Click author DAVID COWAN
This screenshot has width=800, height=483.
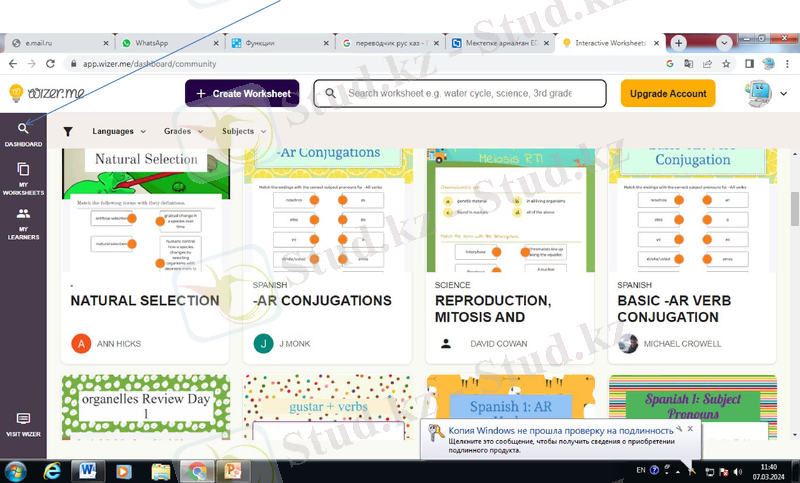pos(498,344)
